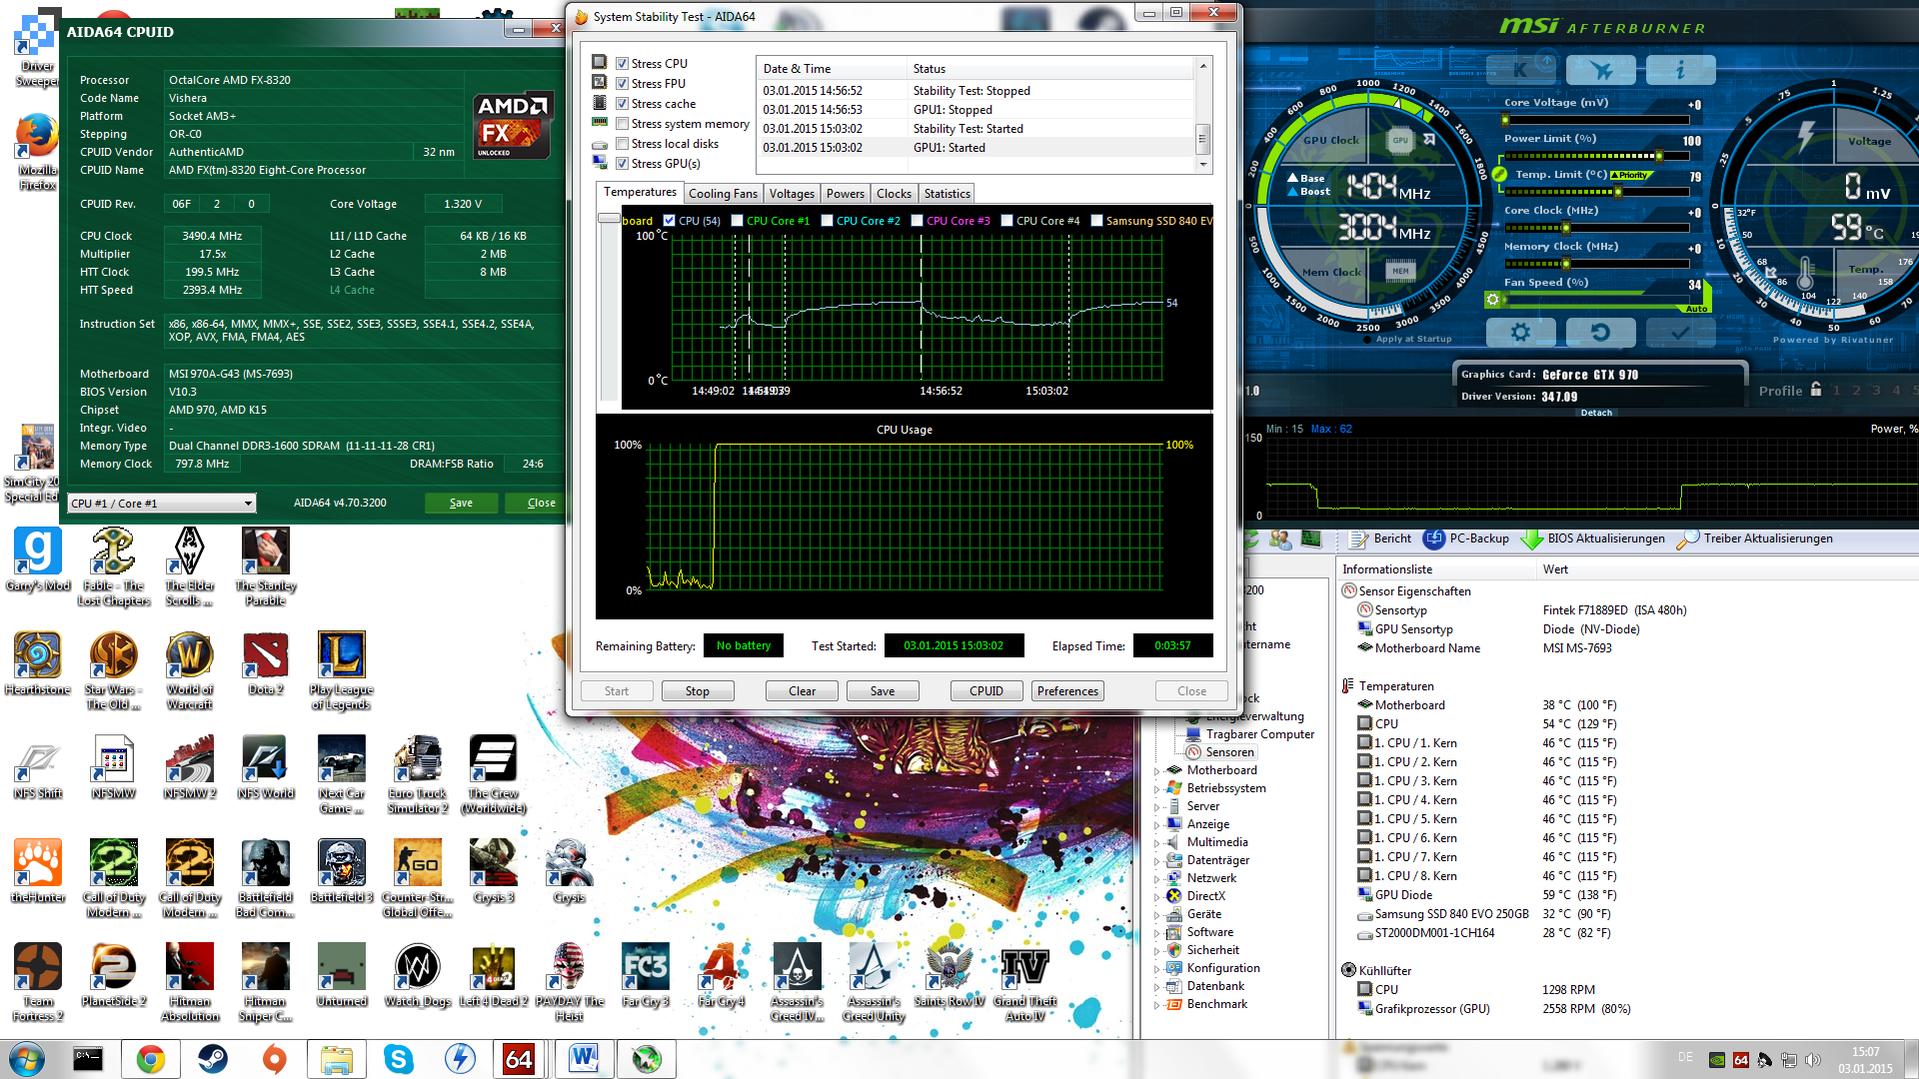This screenshot has width=1919, height=1079.
Task: Open the CPU #1 / Core #1 dropdown
Action: 162,503
